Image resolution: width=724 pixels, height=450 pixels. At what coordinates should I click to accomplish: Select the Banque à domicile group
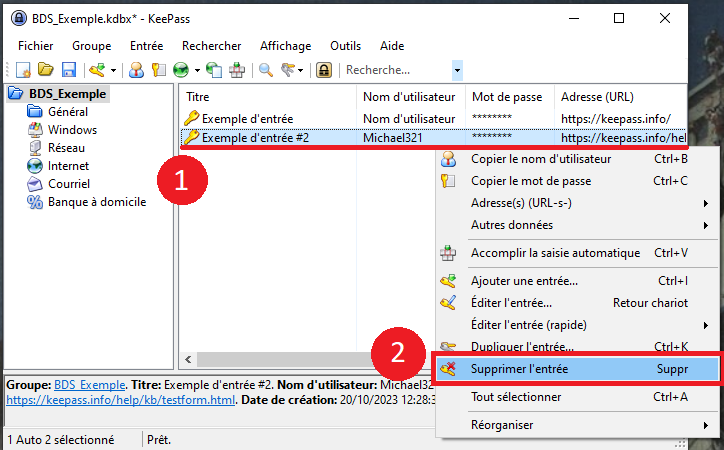click(97, 202)
